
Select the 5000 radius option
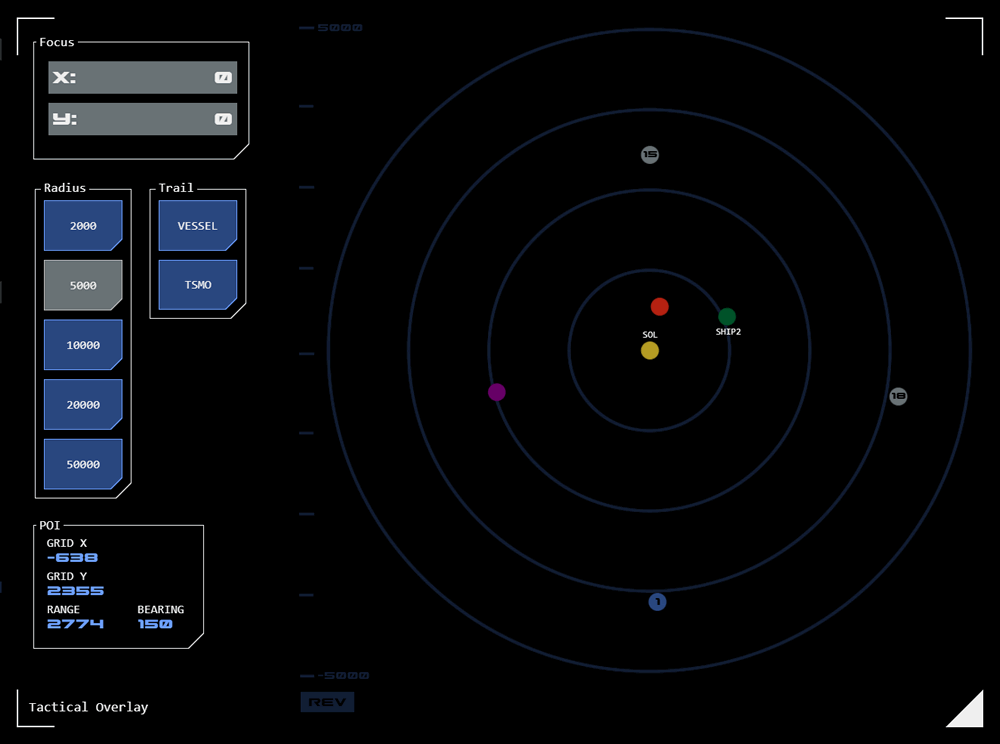[83, 285]
